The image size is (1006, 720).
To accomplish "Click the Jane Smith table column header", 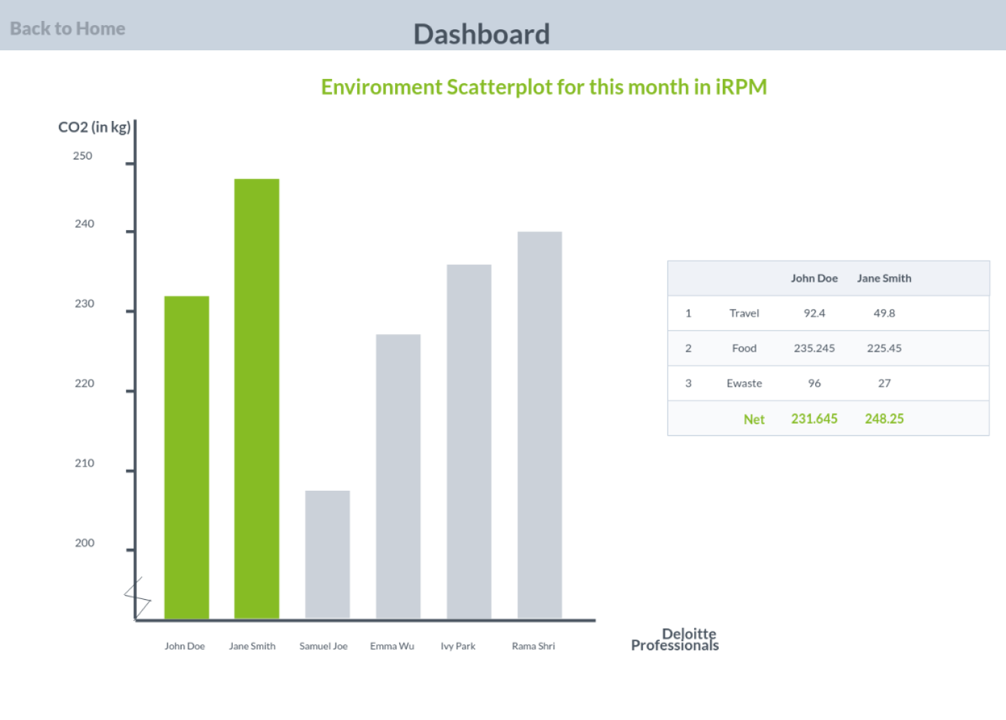I will coord(884,279).
